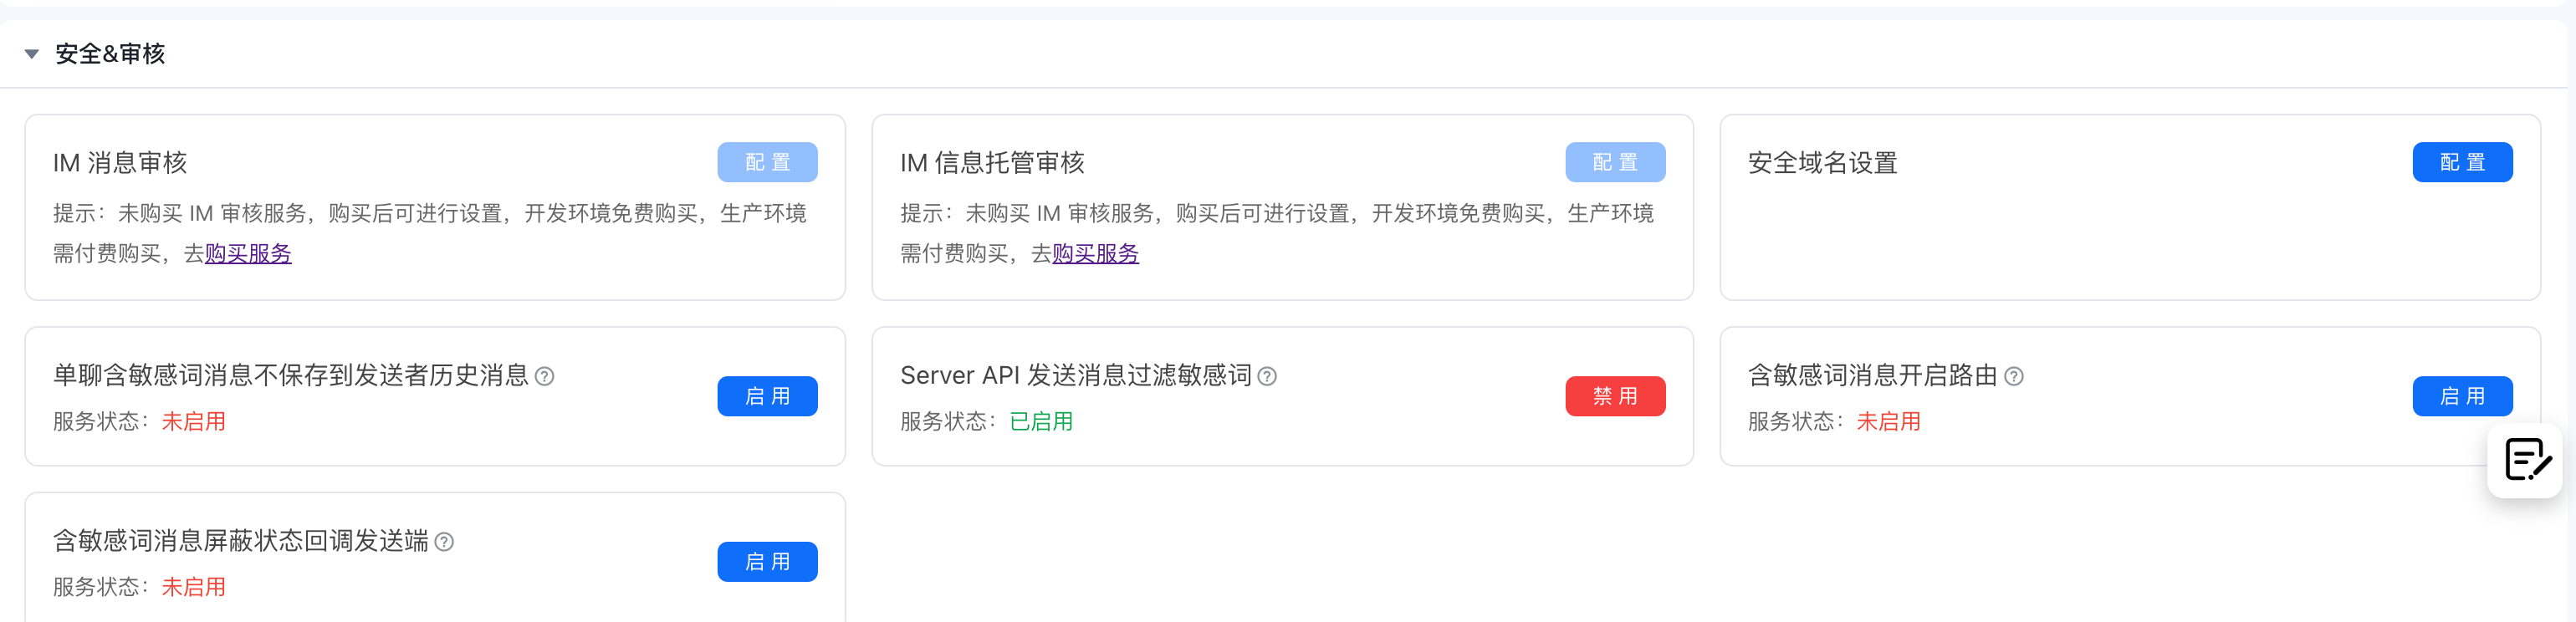Enable 含敏感词消息开启路由
The image size is (2576, 622).
point(2461,396)
